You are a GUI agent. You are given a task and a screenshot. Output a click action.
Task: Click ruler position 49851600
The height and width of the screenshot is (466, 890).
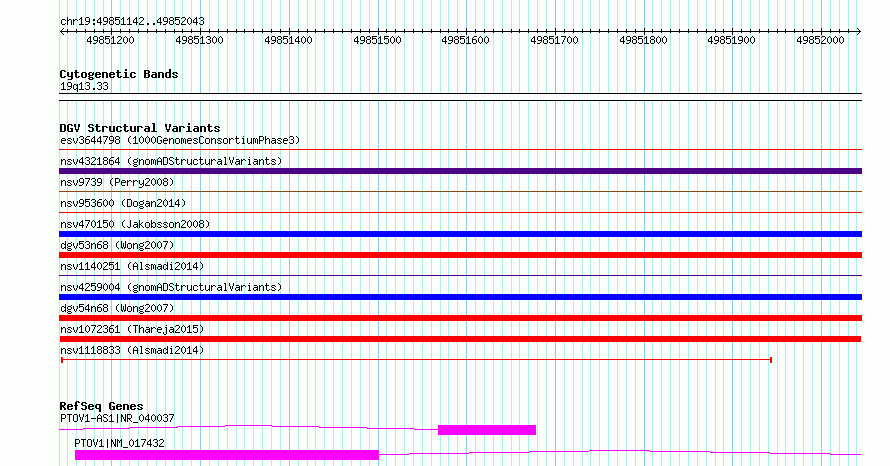click(465, 40)
